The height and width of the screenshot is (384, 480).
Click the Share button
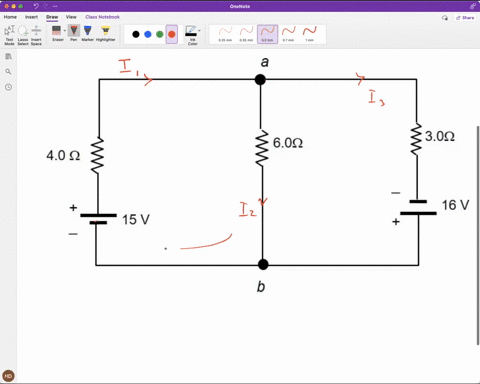(465, 18)
